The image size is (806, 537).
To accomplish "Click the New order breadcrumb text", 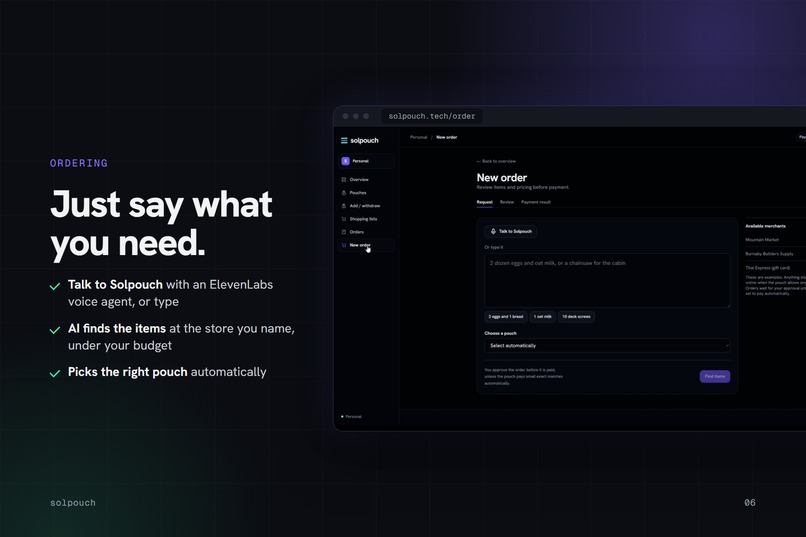I will 447,137.
